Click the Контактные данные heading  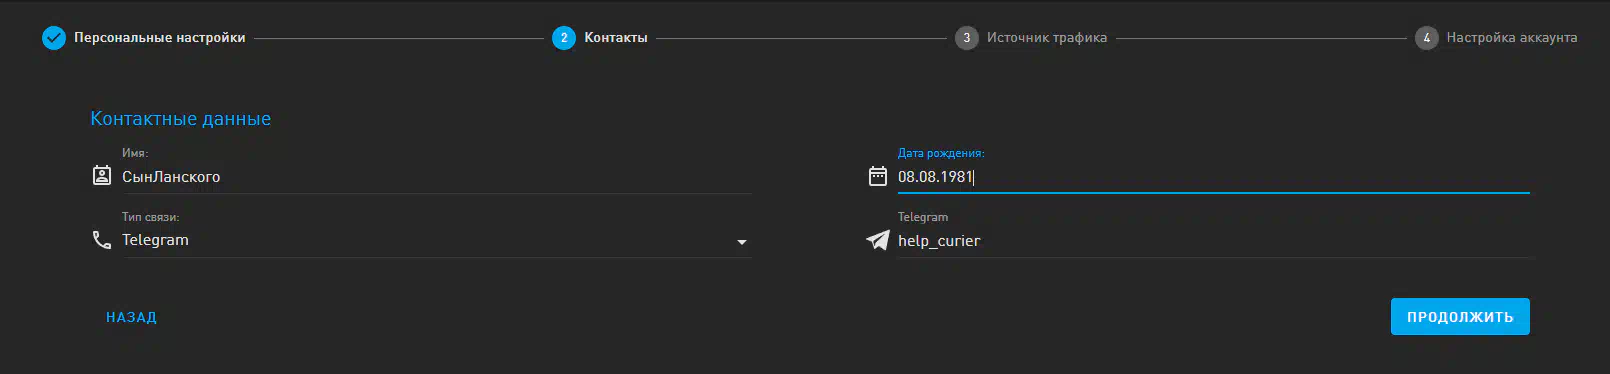[181, 119]
